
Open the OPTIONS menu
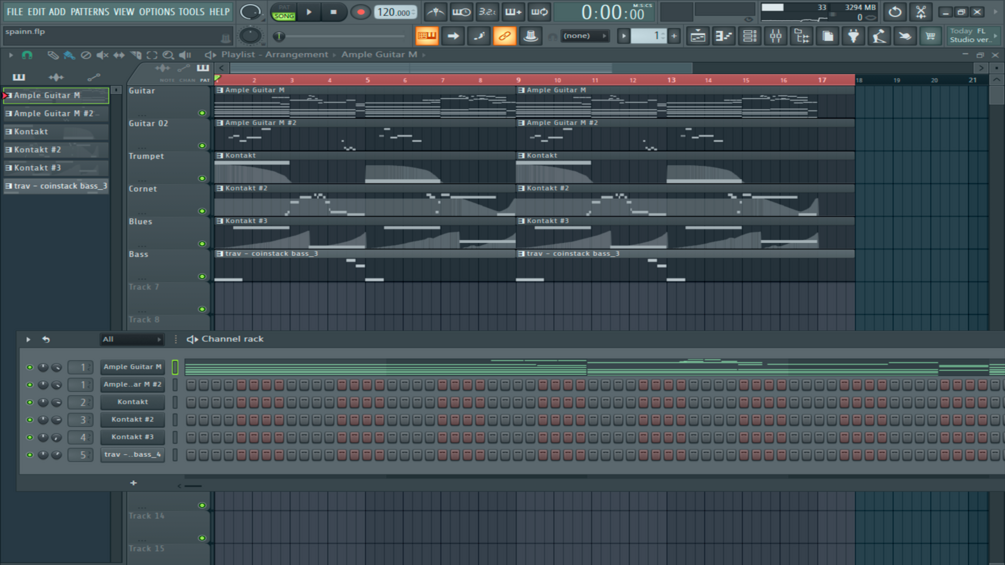click(x=157, y=12)
